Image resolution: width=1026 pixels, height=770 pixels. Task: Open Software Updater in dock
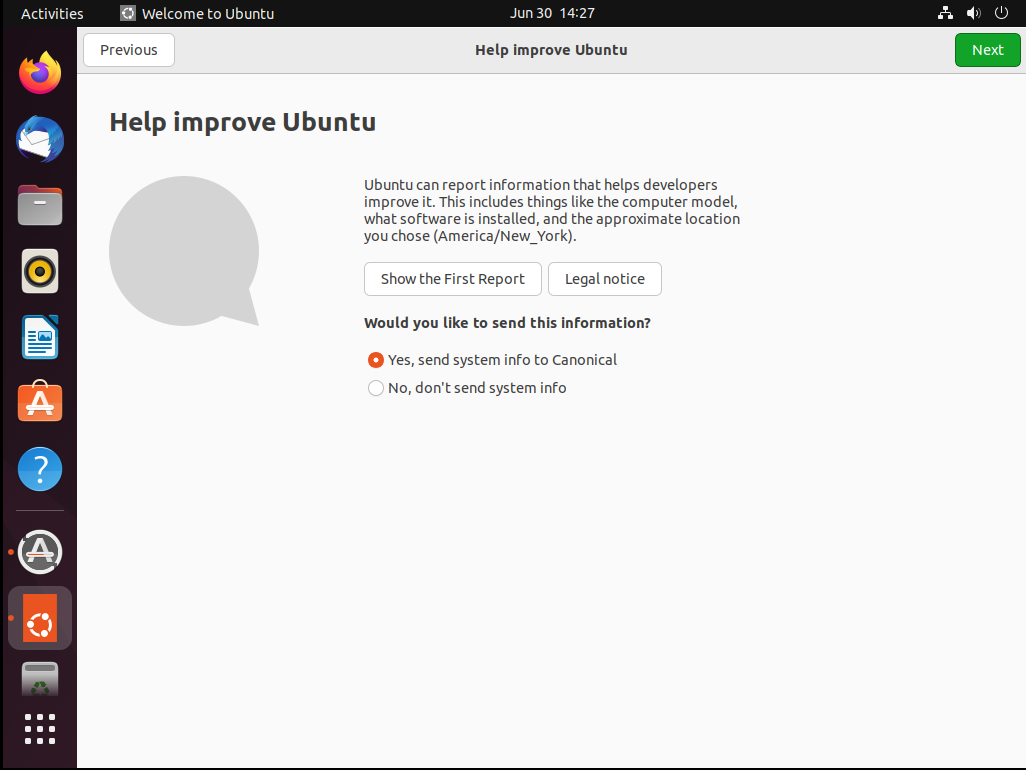click(40, 551)
